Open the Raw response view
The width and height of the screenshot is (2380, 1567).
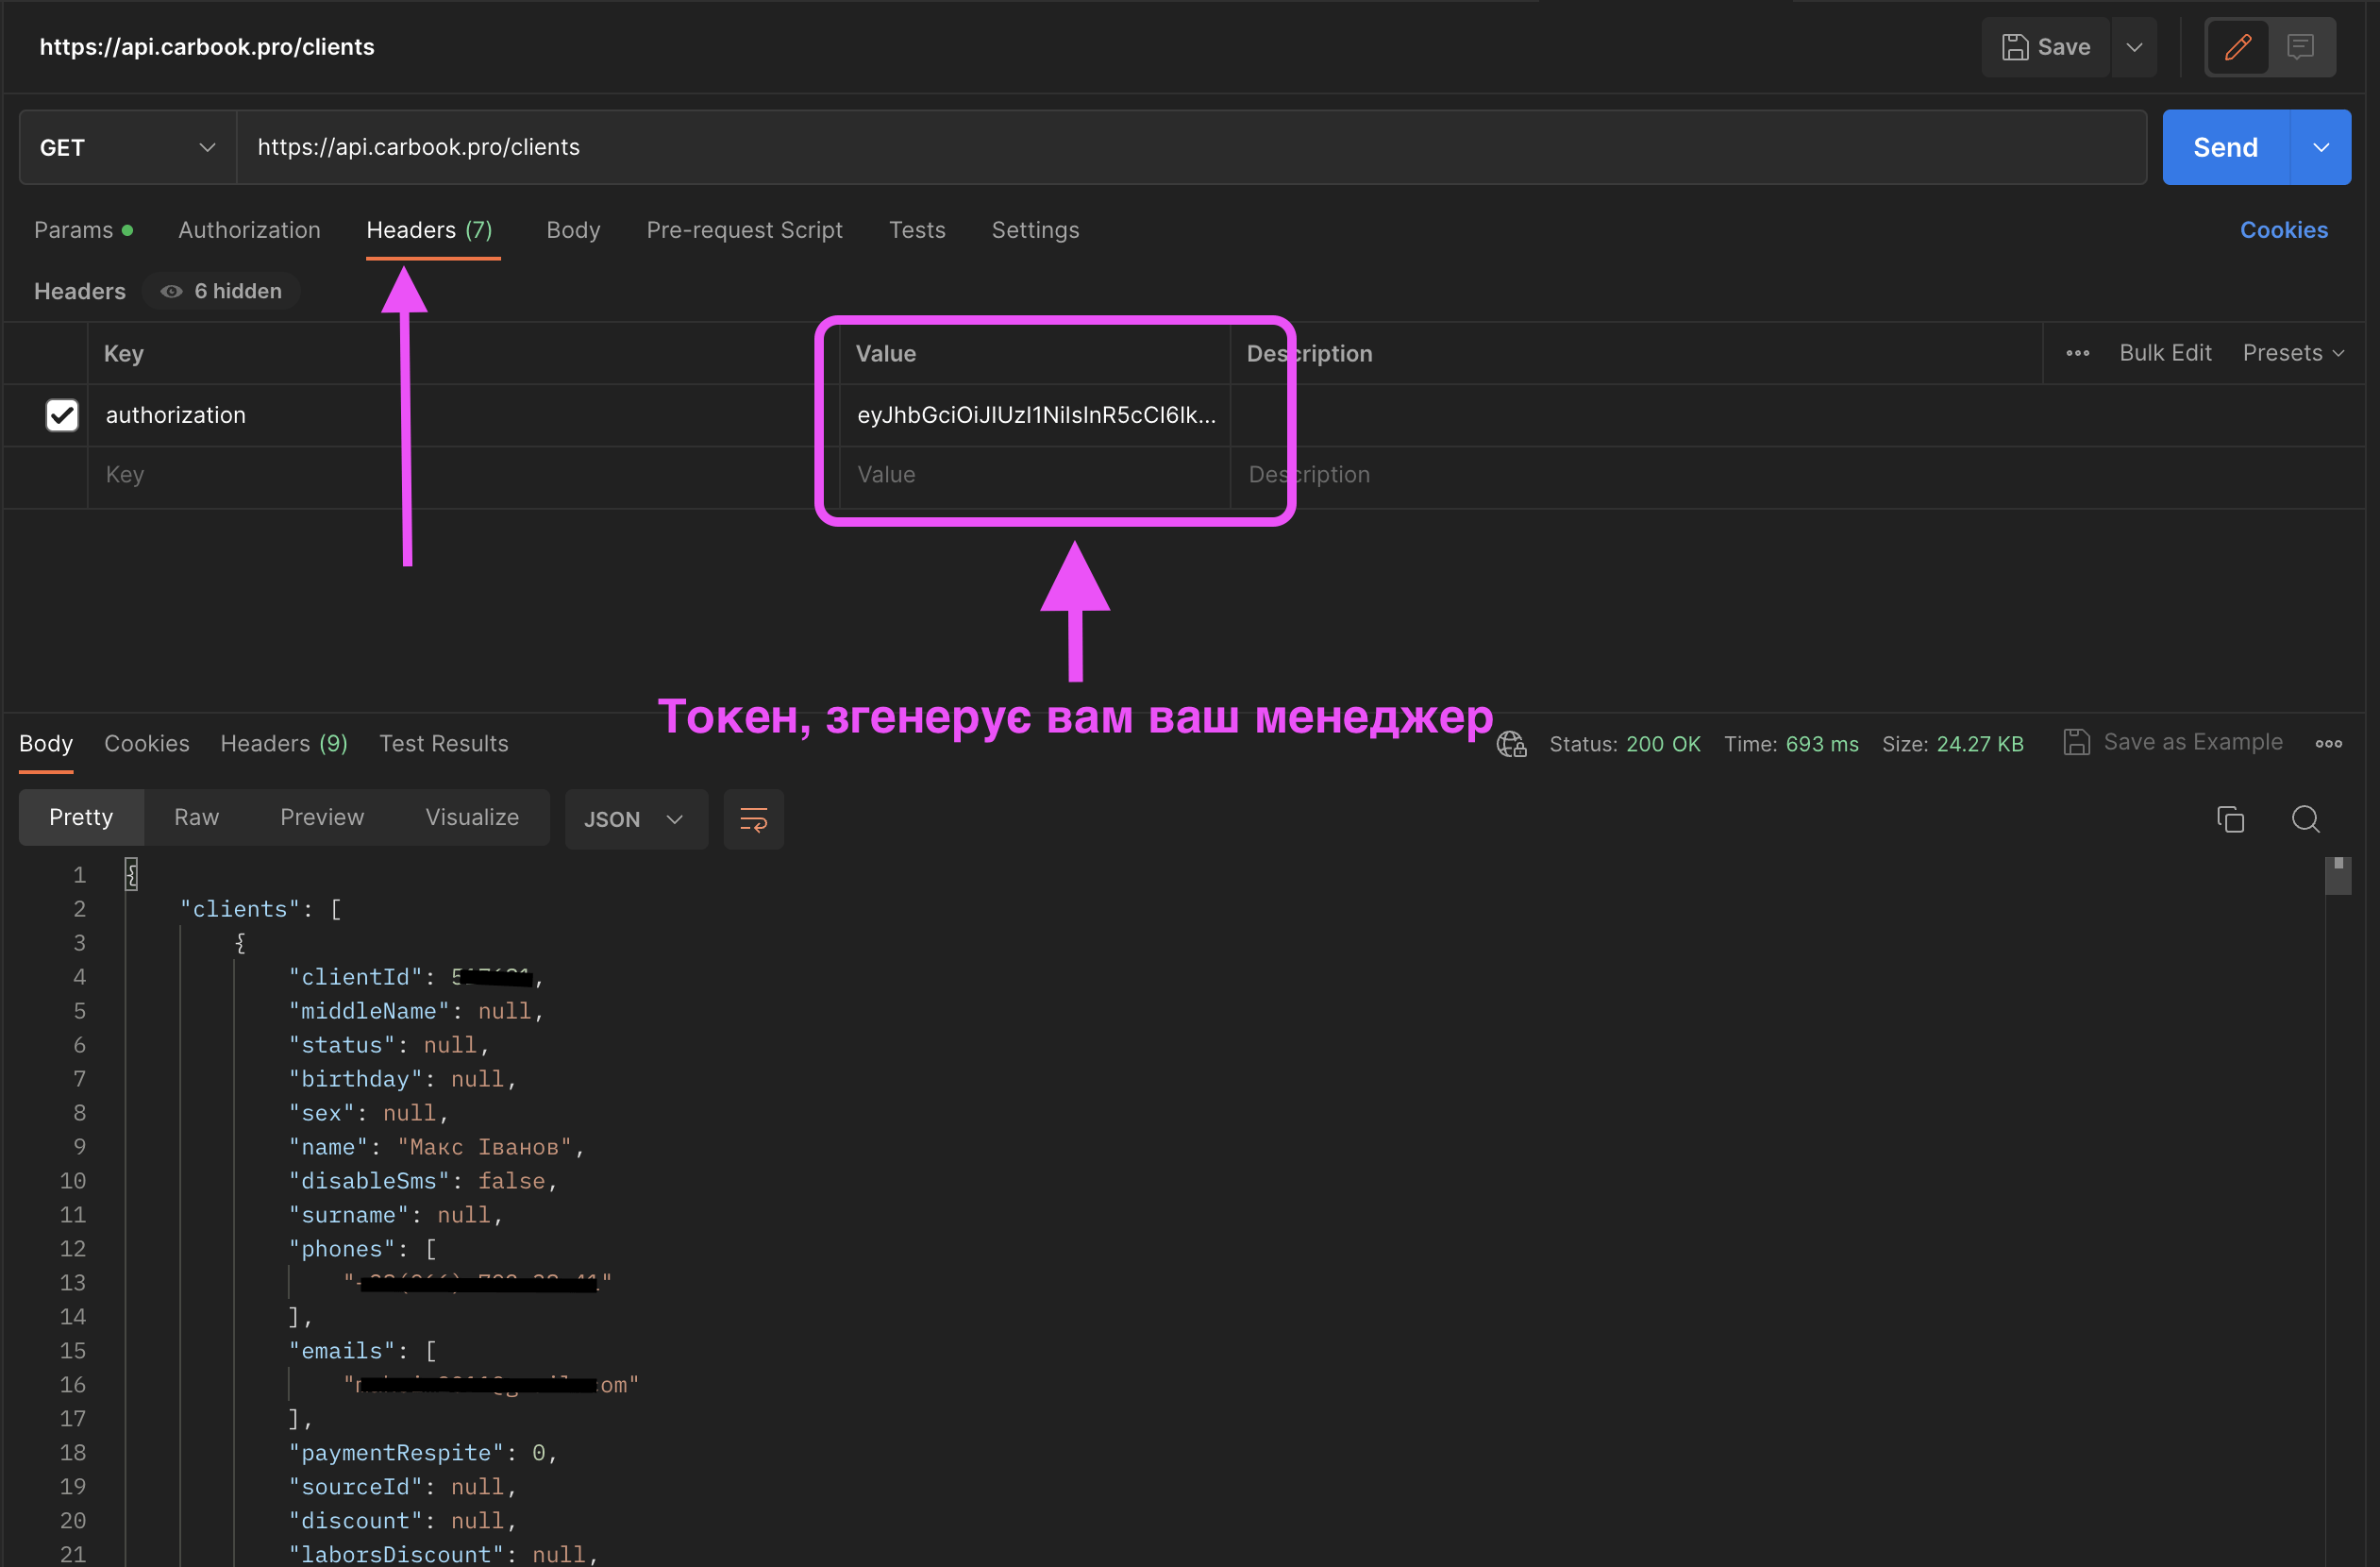click(x=196, y=817)
